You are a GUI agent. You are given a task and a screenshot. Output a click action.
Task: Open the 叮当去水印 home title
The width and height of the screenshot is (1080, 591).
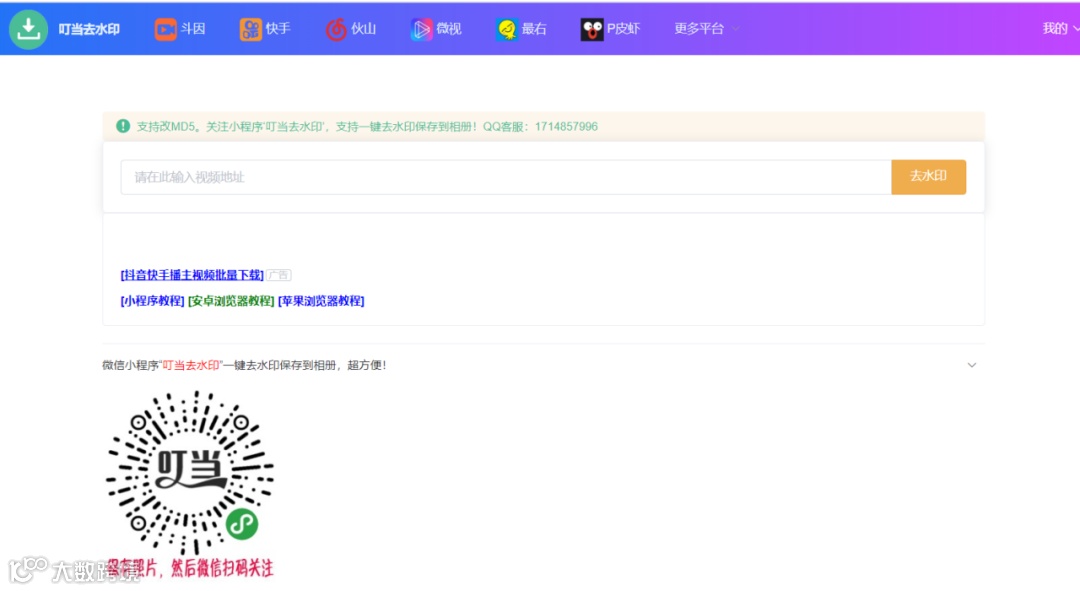(89, 29)
